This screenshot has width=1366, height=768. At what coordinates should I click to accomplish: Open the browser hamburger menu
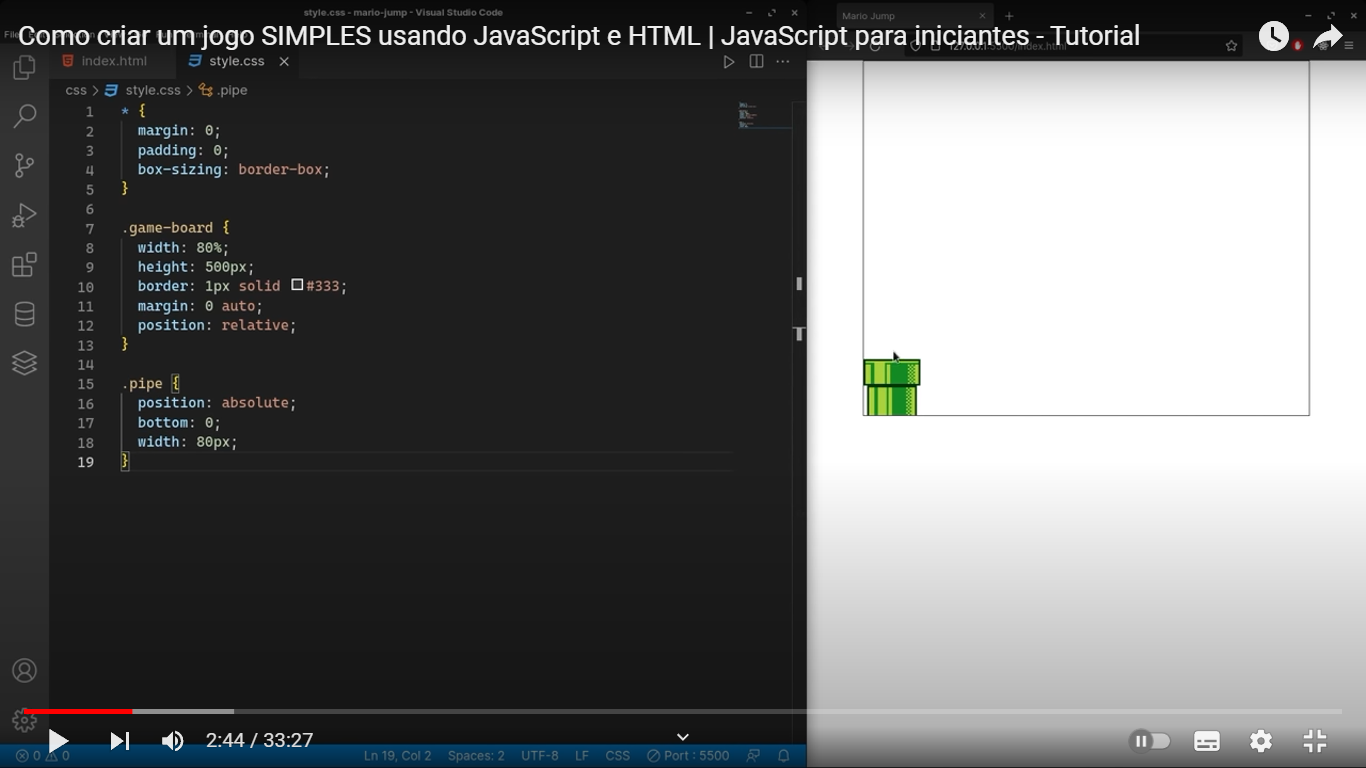point(1349,46)
